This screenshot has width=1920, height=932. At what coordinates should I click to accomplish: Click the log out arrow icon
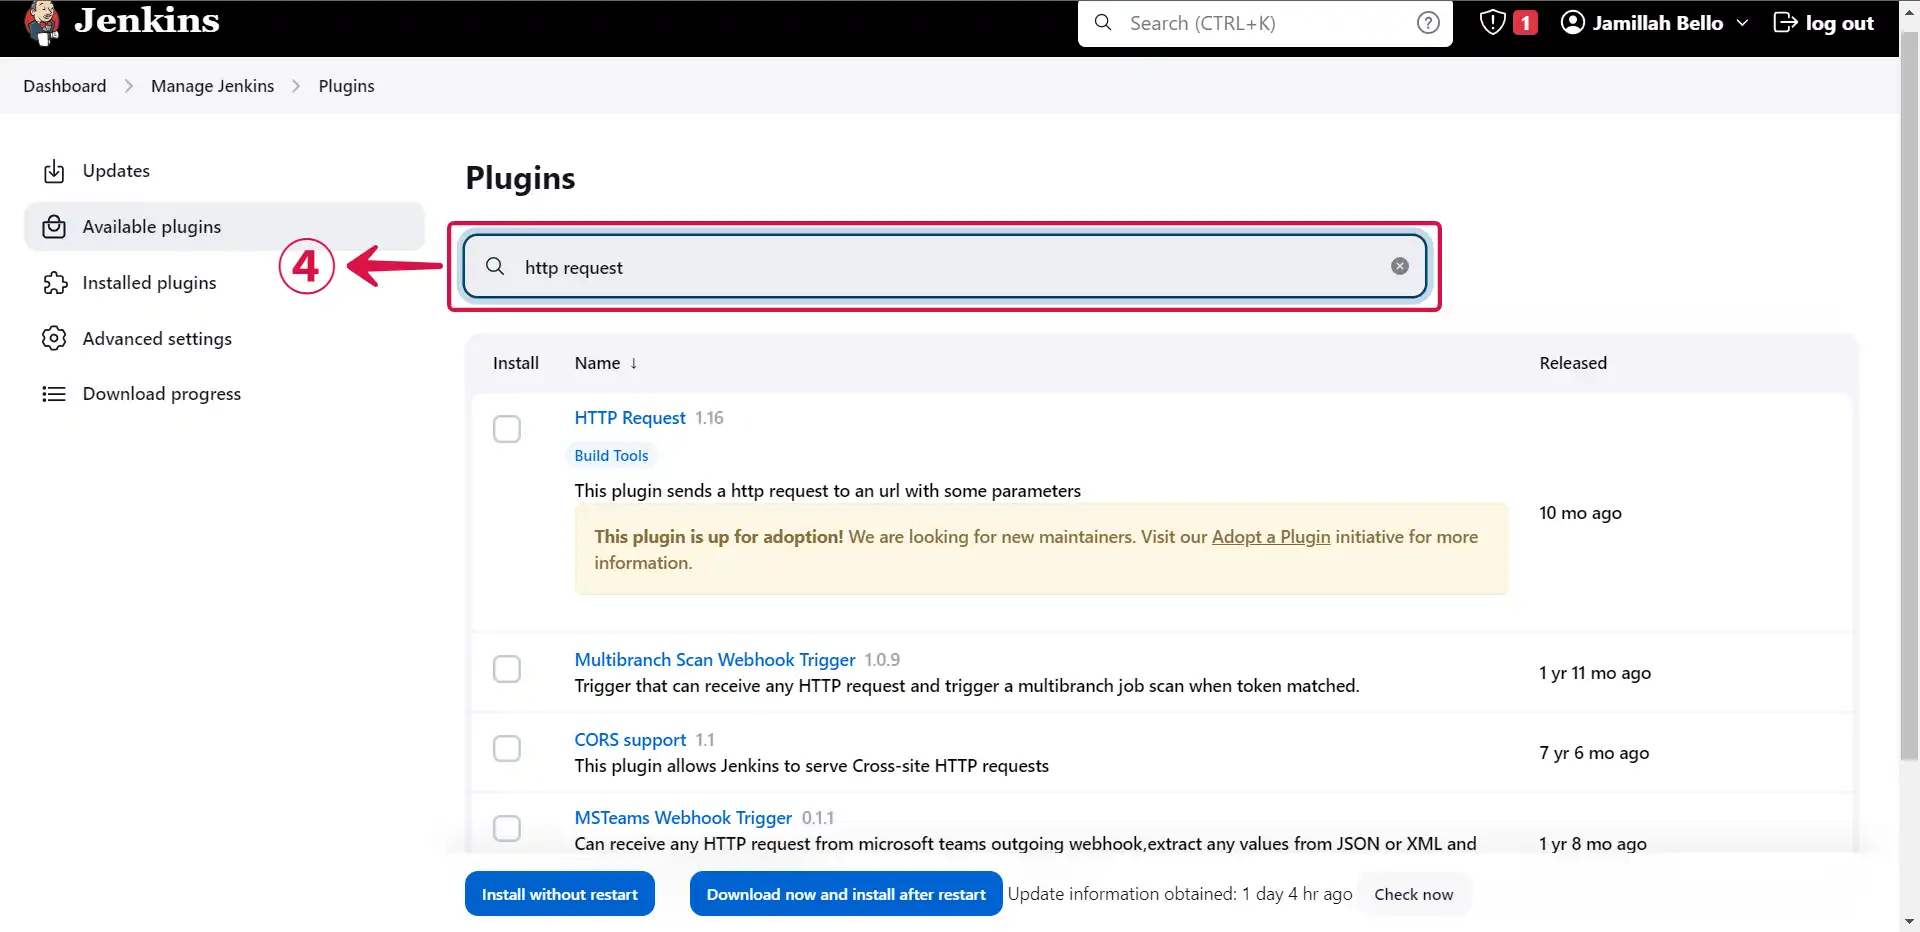(x=1785, y=22)
